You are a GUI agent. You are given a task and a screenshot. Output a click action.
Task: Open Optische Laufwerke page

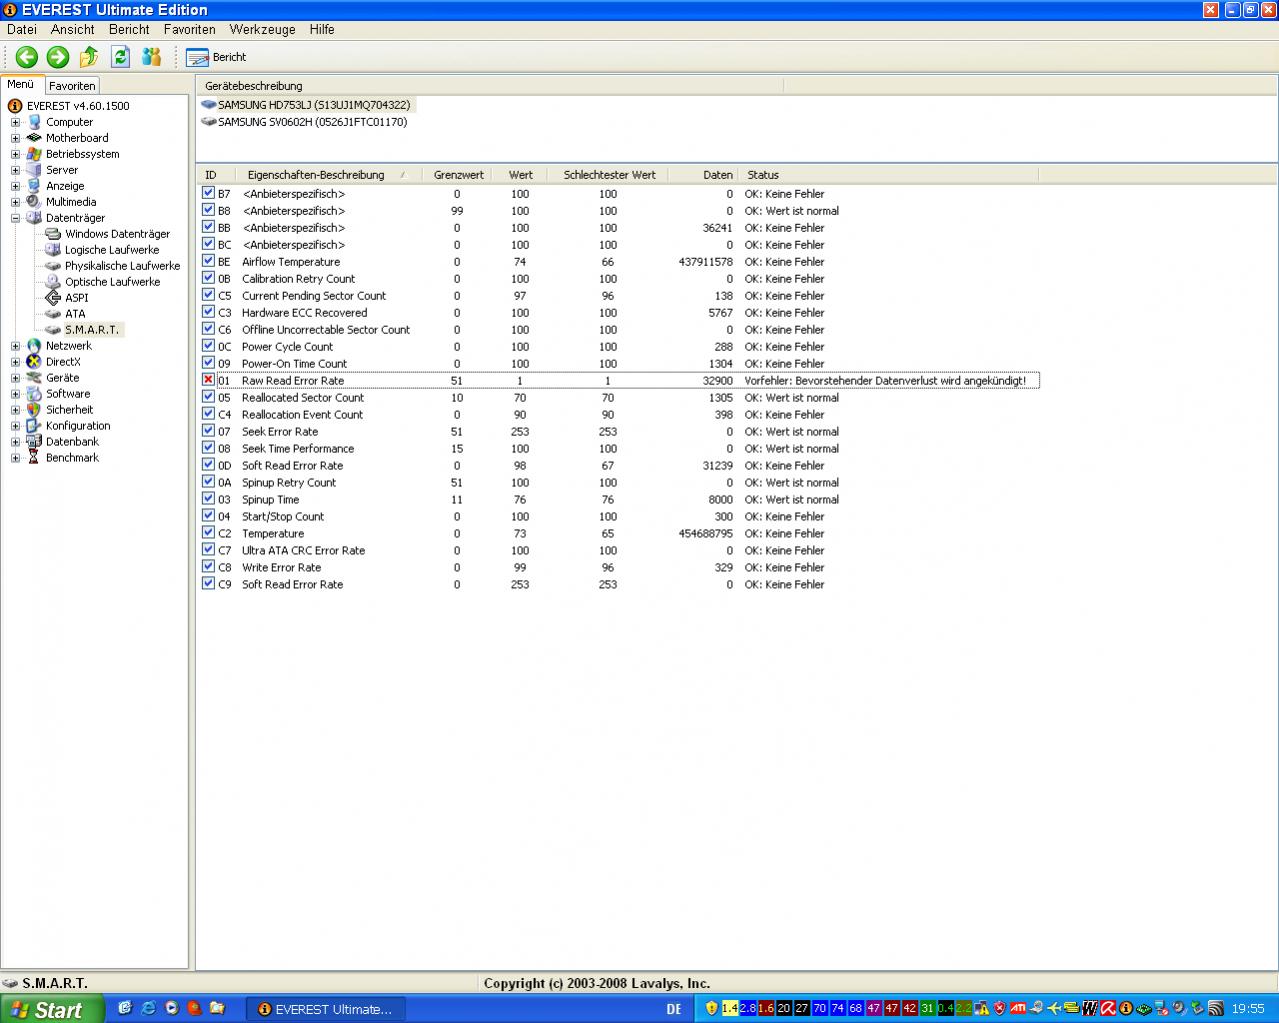[x=112, y=282]
